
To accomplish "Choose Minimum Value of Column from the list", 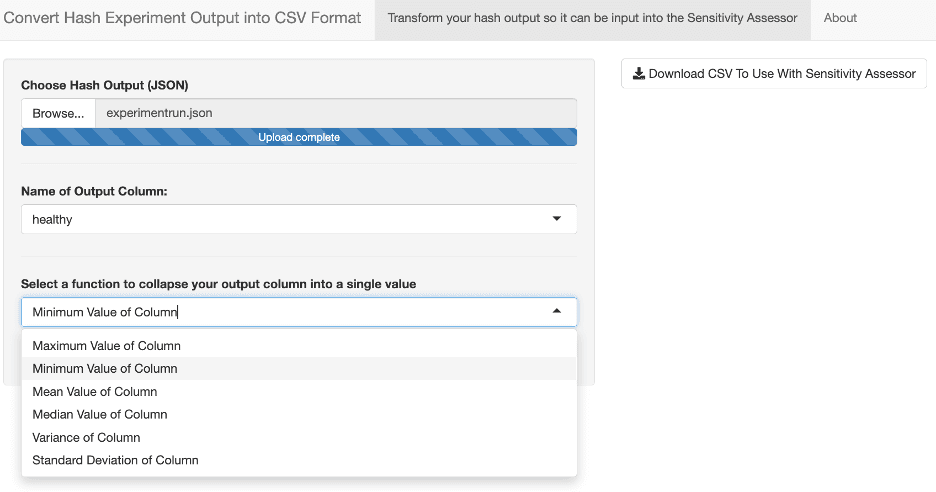I will [x=105, y=369].
